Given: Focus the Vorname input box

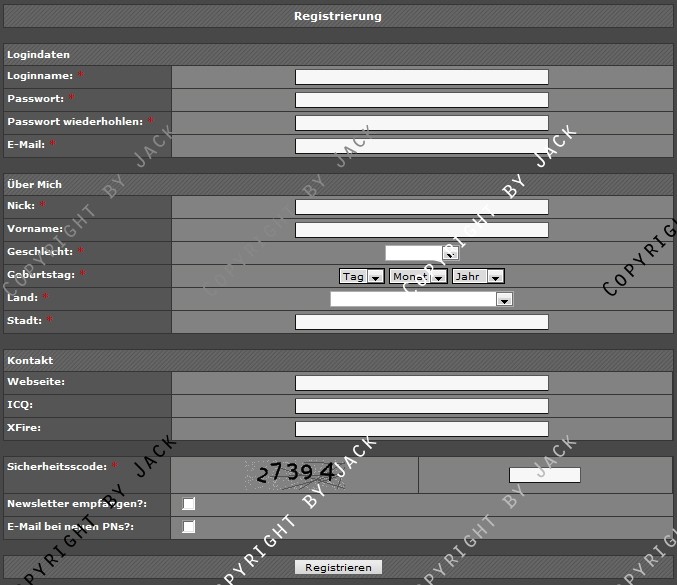Looking at the screenshot, I should click(421, 230).
